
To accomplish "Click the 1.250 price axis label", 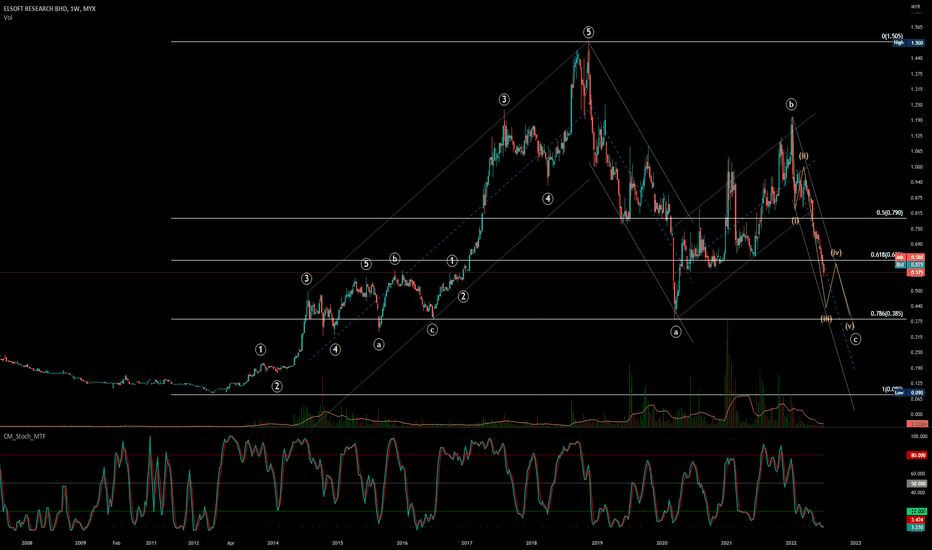I will (x=917, y=105).
